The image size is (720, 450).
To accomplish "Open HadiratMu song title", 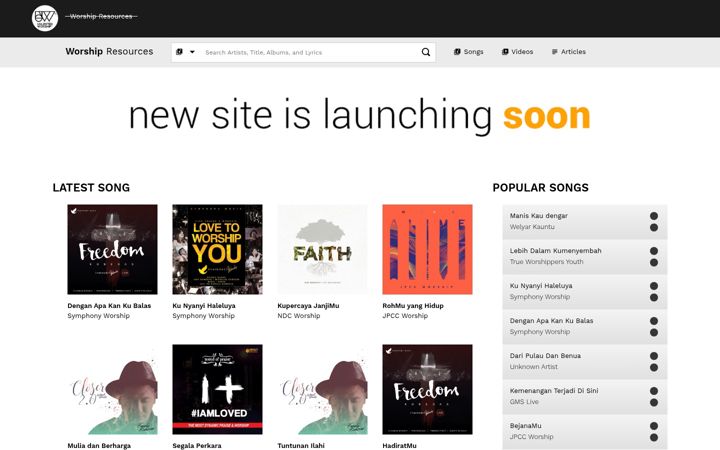I will [x=399, y=445].
